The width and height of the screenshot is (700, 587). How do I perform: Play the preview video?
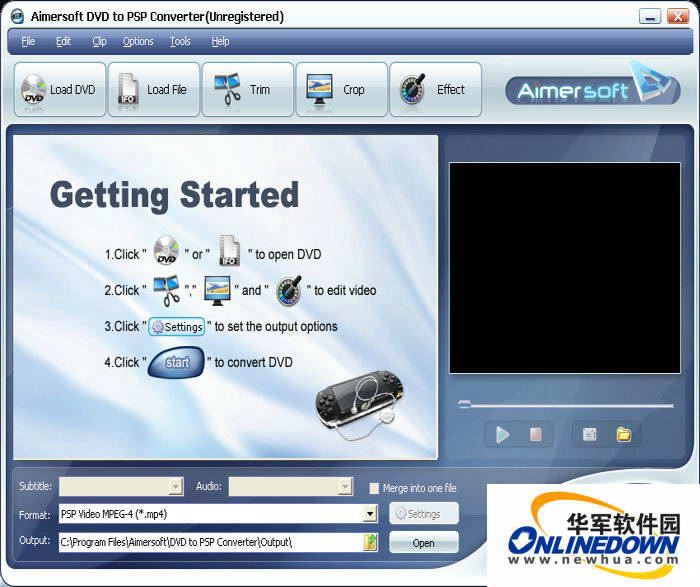[503, 434]
